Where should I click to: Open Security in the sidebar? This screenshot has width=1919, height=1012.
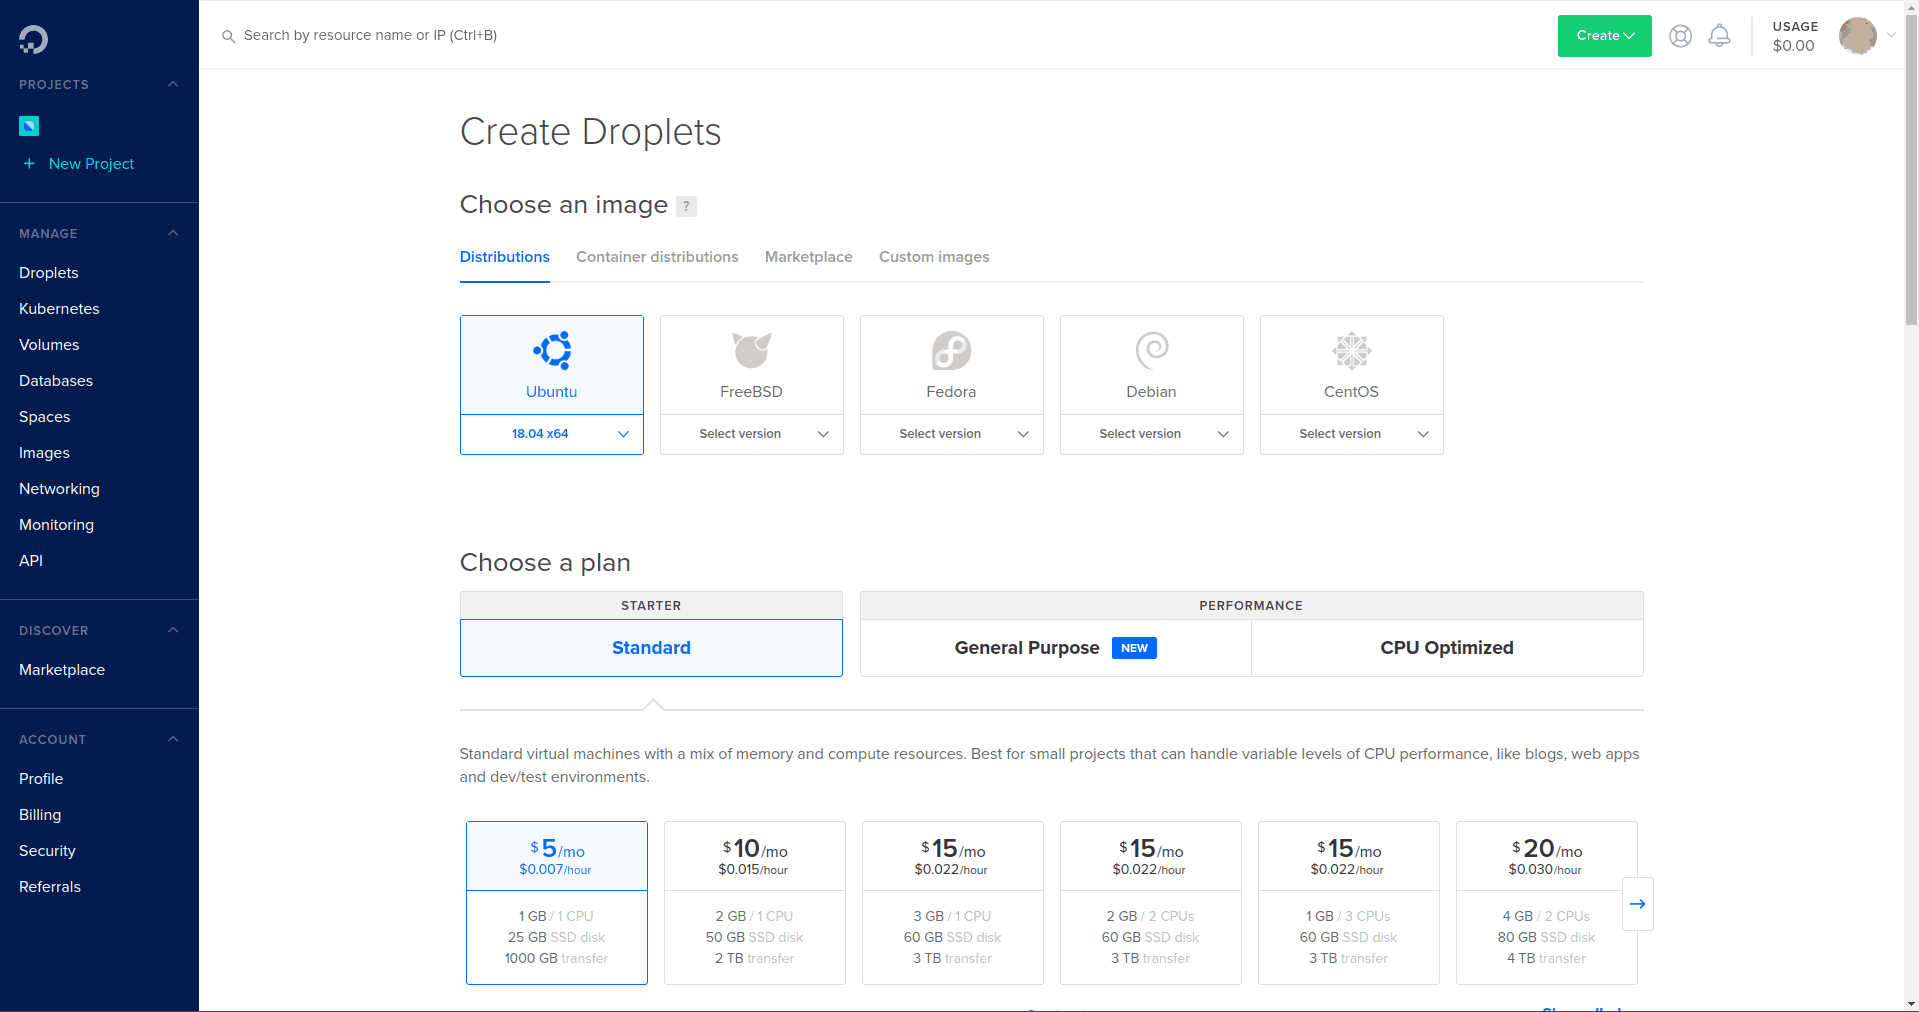[47, 850]
